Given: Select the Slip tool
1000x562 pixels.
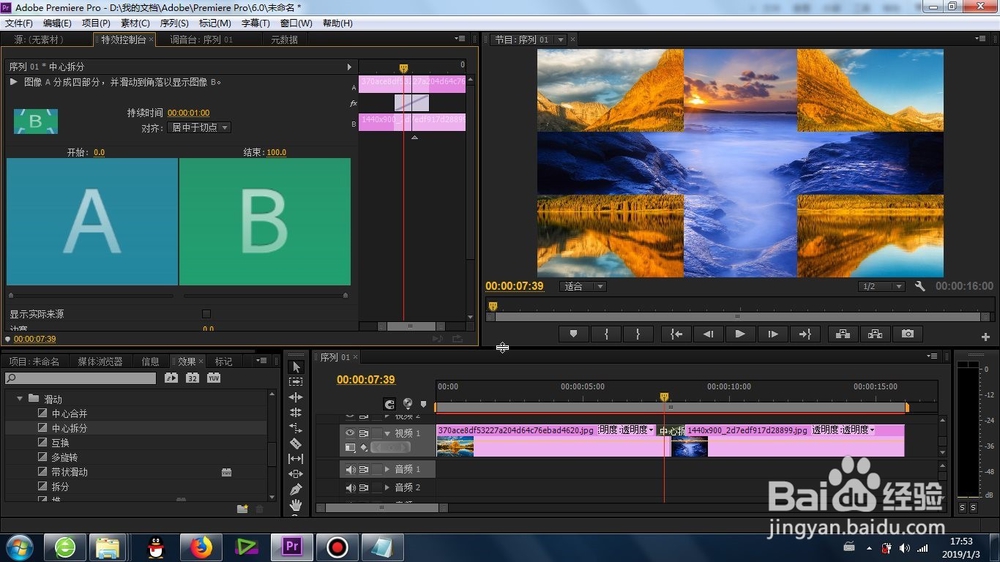Looking at the screenshot, I should (295, 459).
